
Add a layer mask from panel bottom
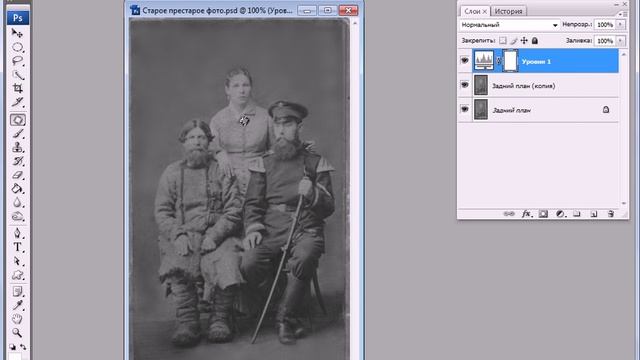(543, 214)
